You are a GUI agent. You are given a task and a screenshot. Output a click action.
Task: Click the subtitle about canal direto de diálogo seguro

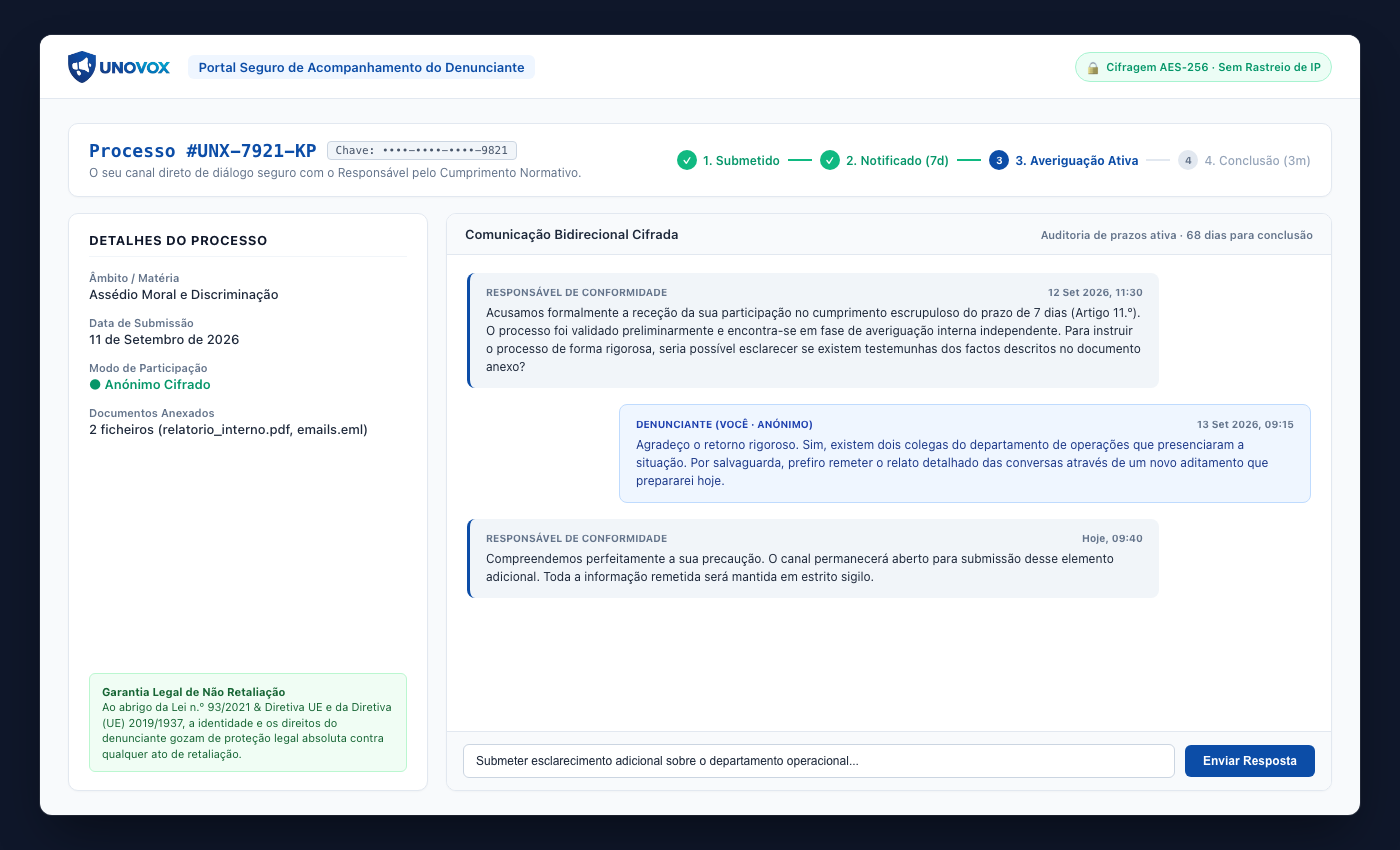(x=335, y=173)
